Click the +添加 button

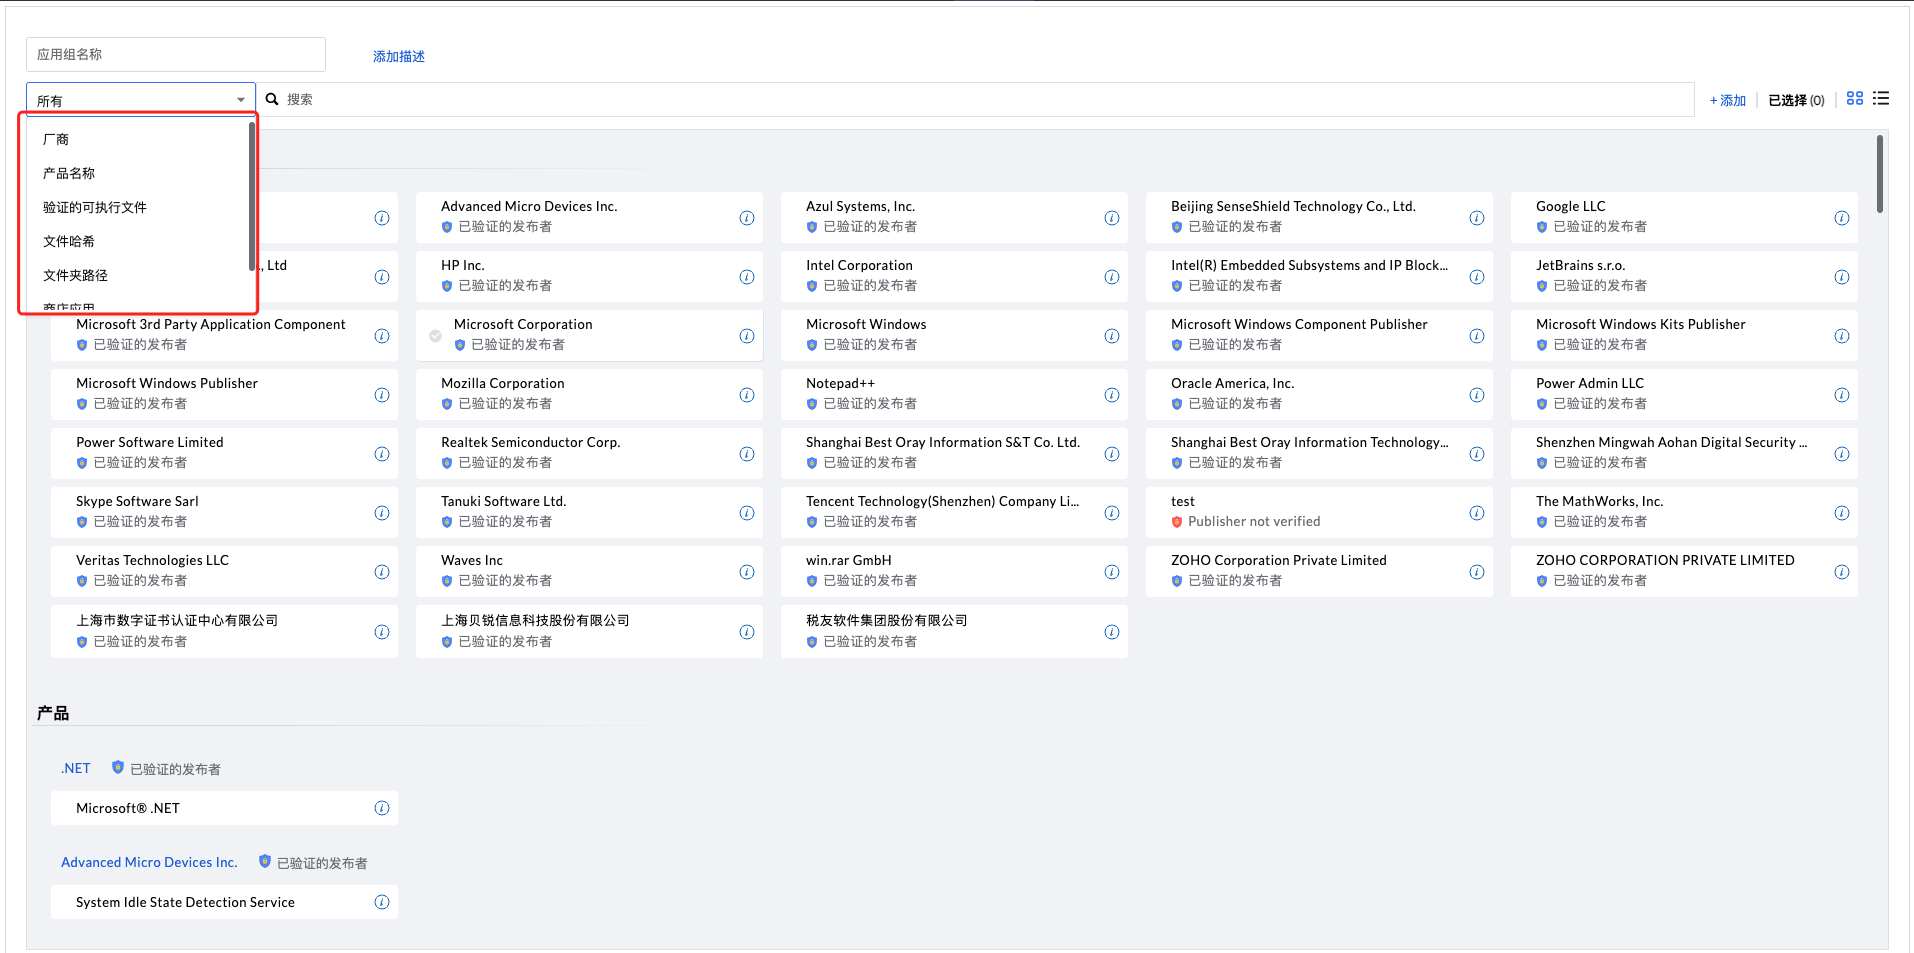[x=1728, y=100]
